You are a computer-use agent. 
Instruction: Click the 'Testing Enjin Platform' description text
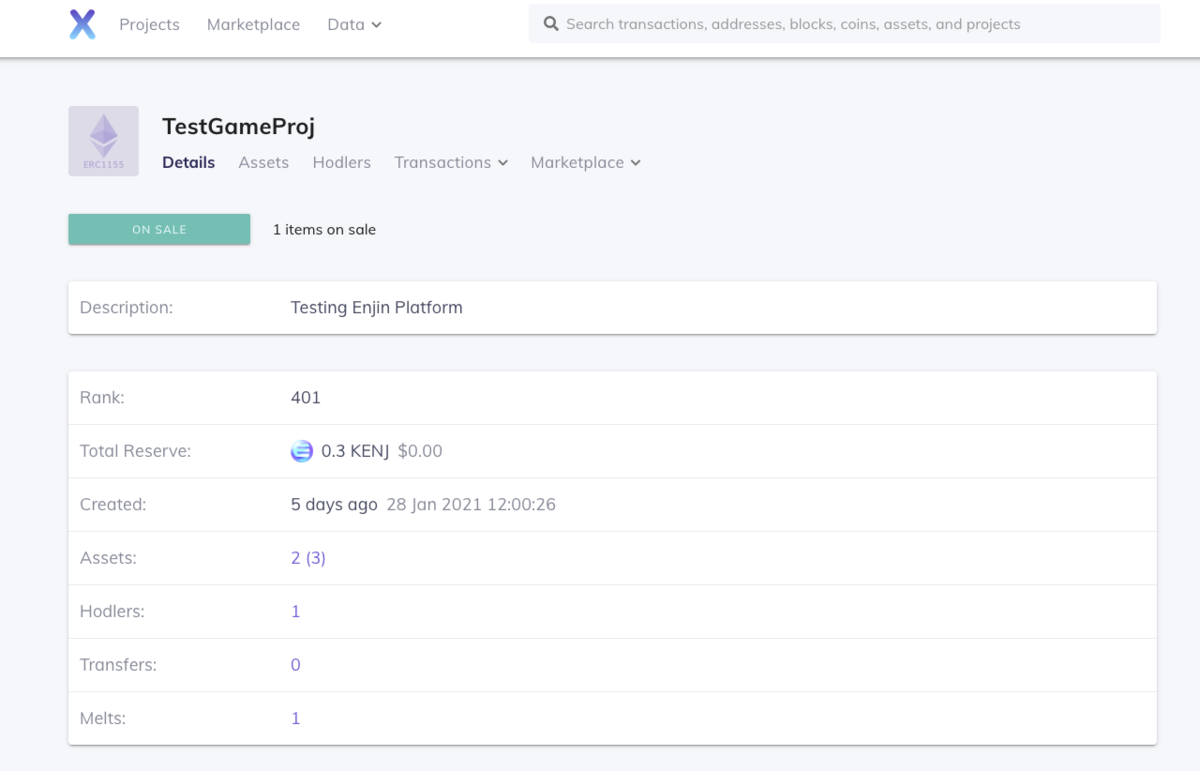pos(376,308)
